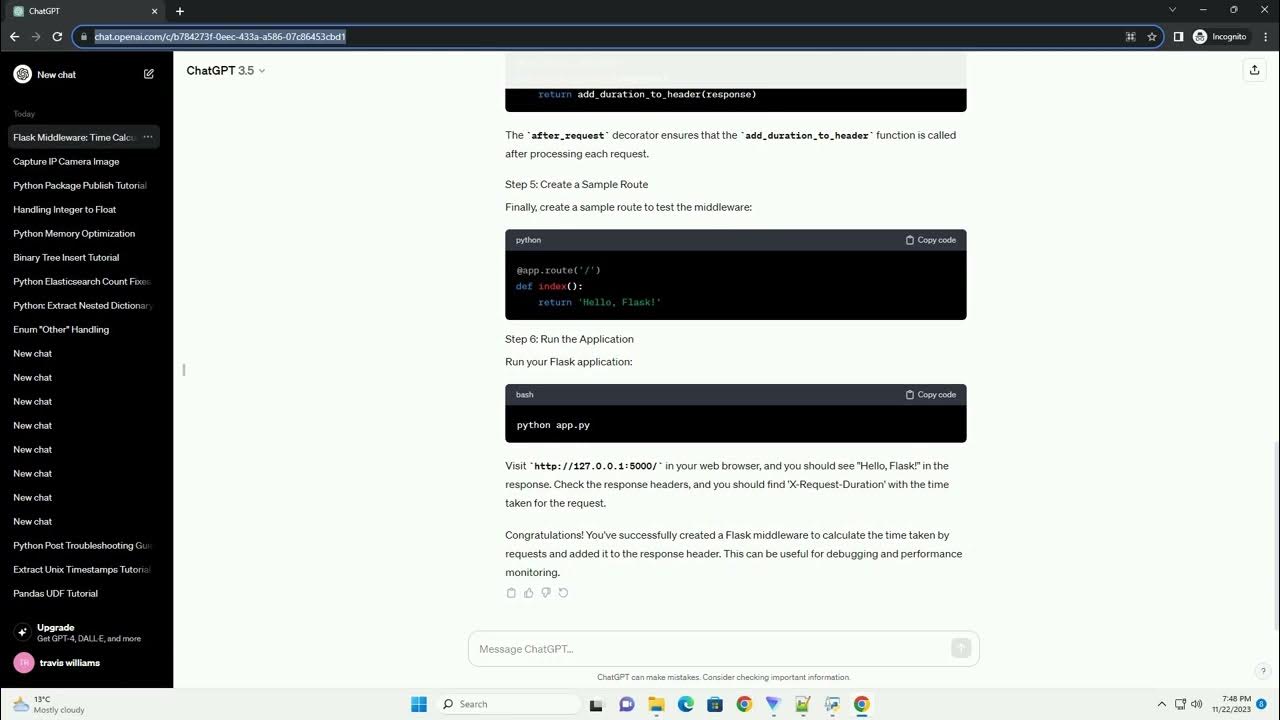This screenshot has height=720, width=1280.
Task: Click Upgrade to get GPT-4
Action: (x=86, y=632)
